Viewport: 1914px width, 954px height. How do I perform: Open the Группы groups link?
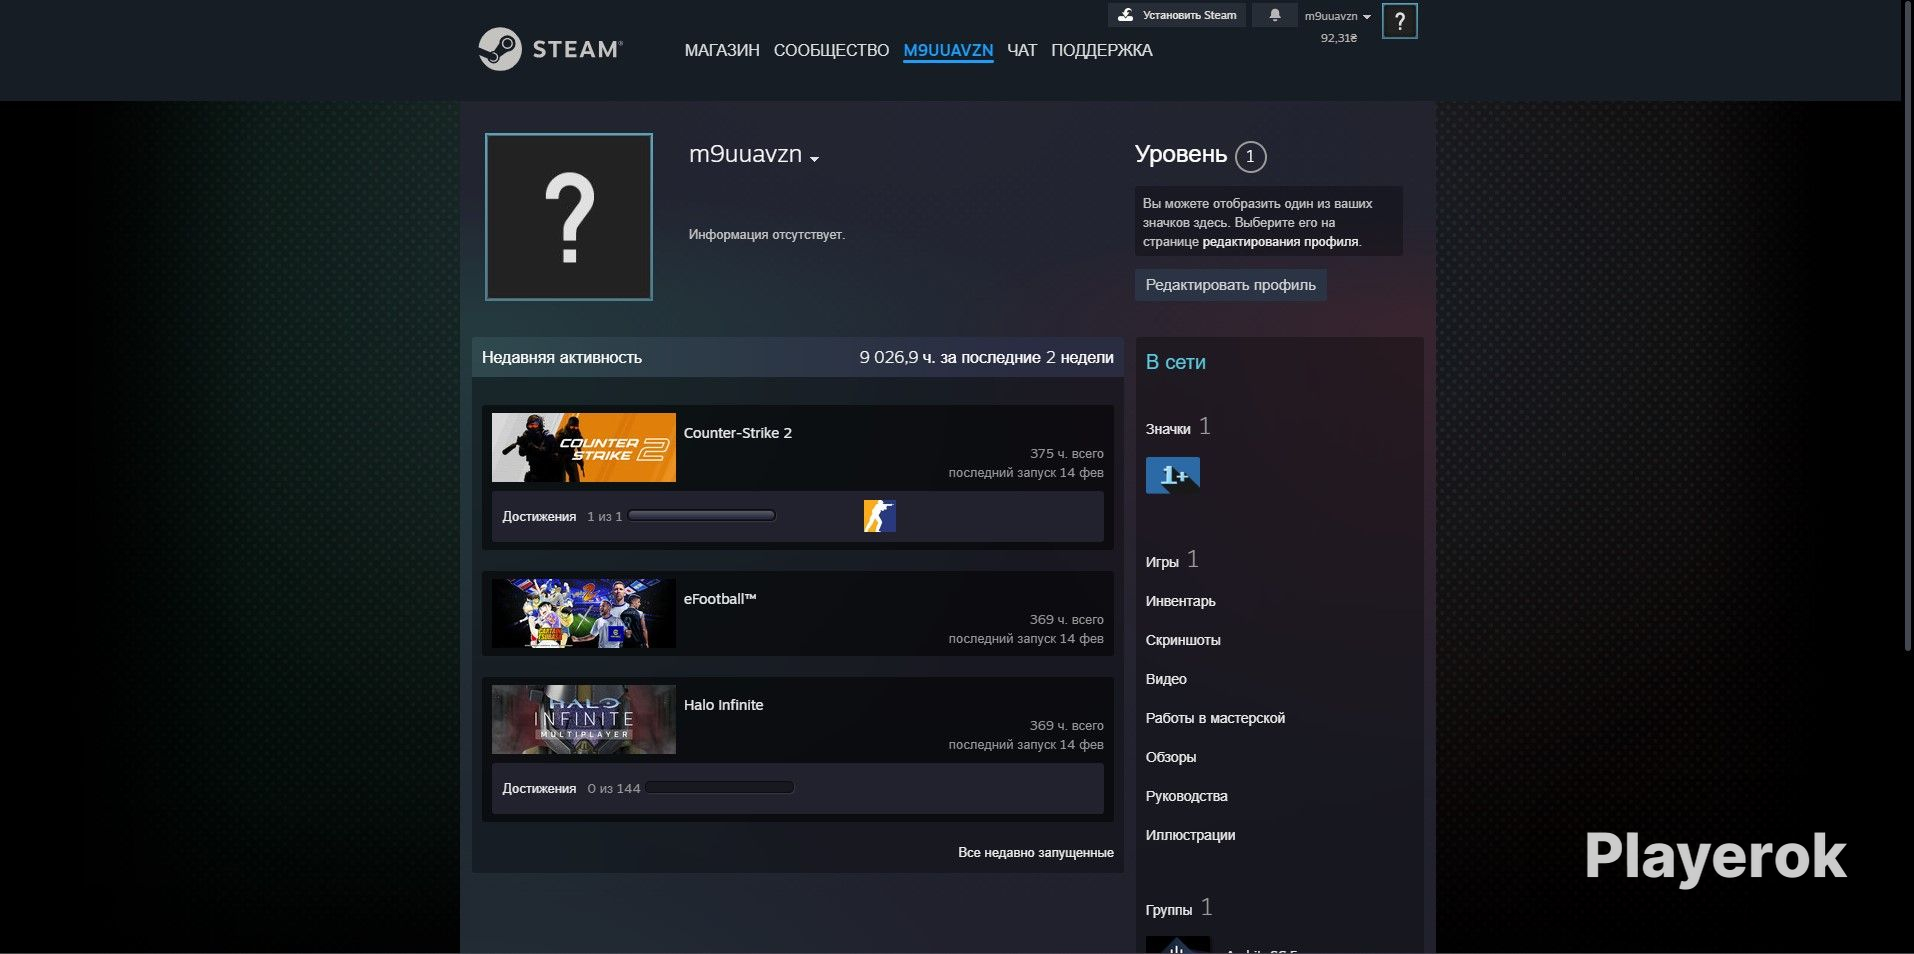pyautogui.click(x=1169, y=910)
